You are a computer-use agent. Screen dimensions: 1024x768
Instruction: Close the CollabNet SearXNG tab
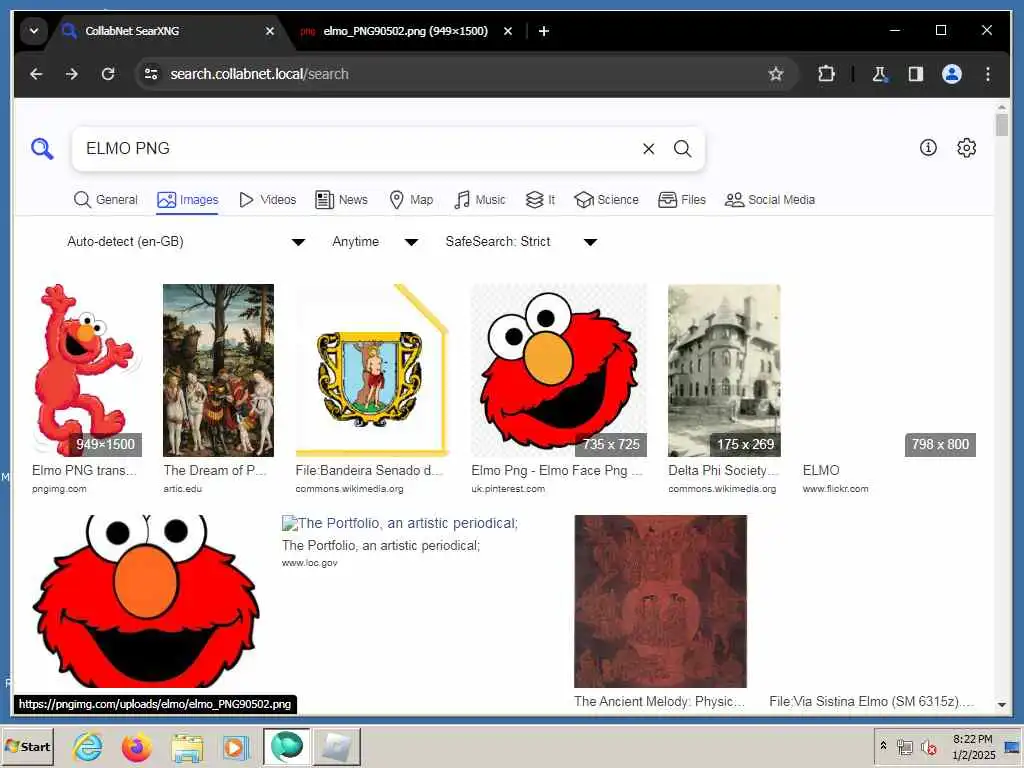(270, 31)
